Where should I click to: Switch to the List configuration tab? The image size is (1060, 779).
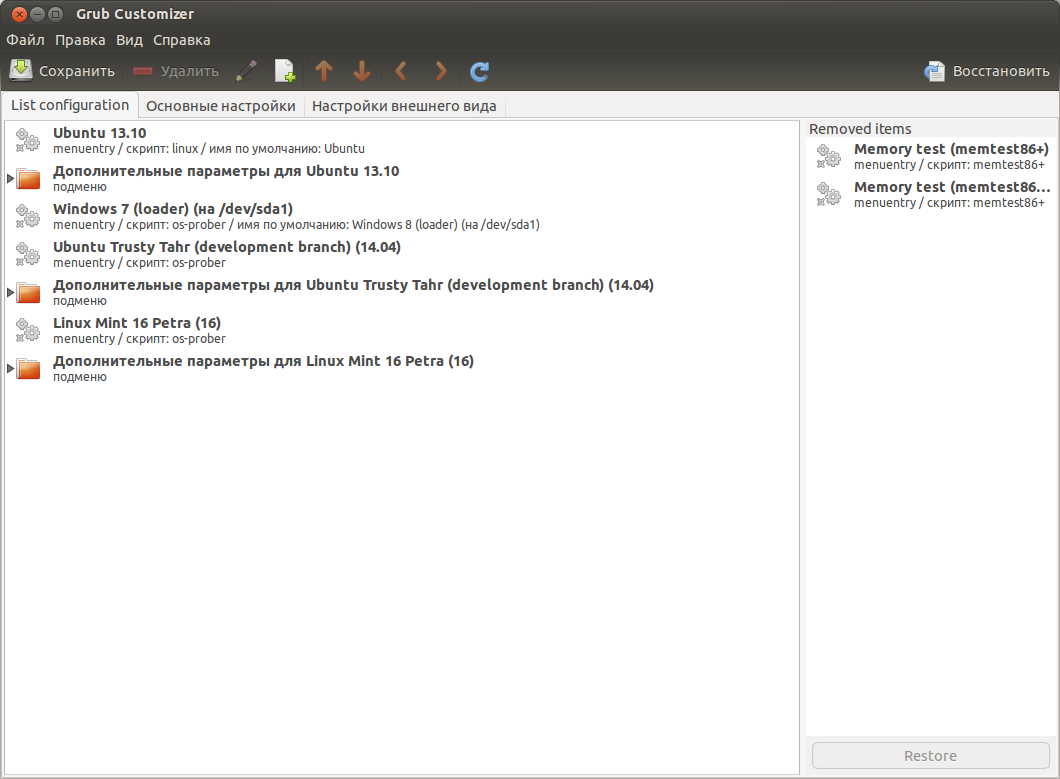coord(70,105)
